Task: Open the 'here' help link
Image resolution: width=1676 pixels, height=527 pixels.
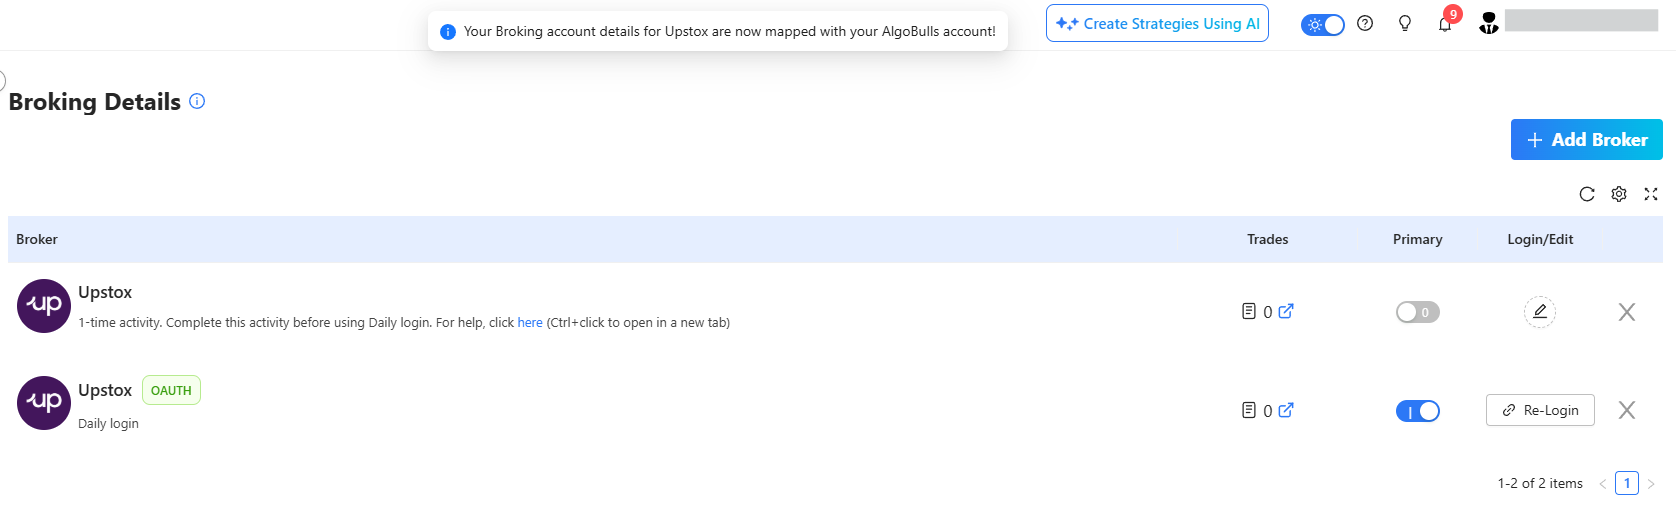Action: click(530, 323)
